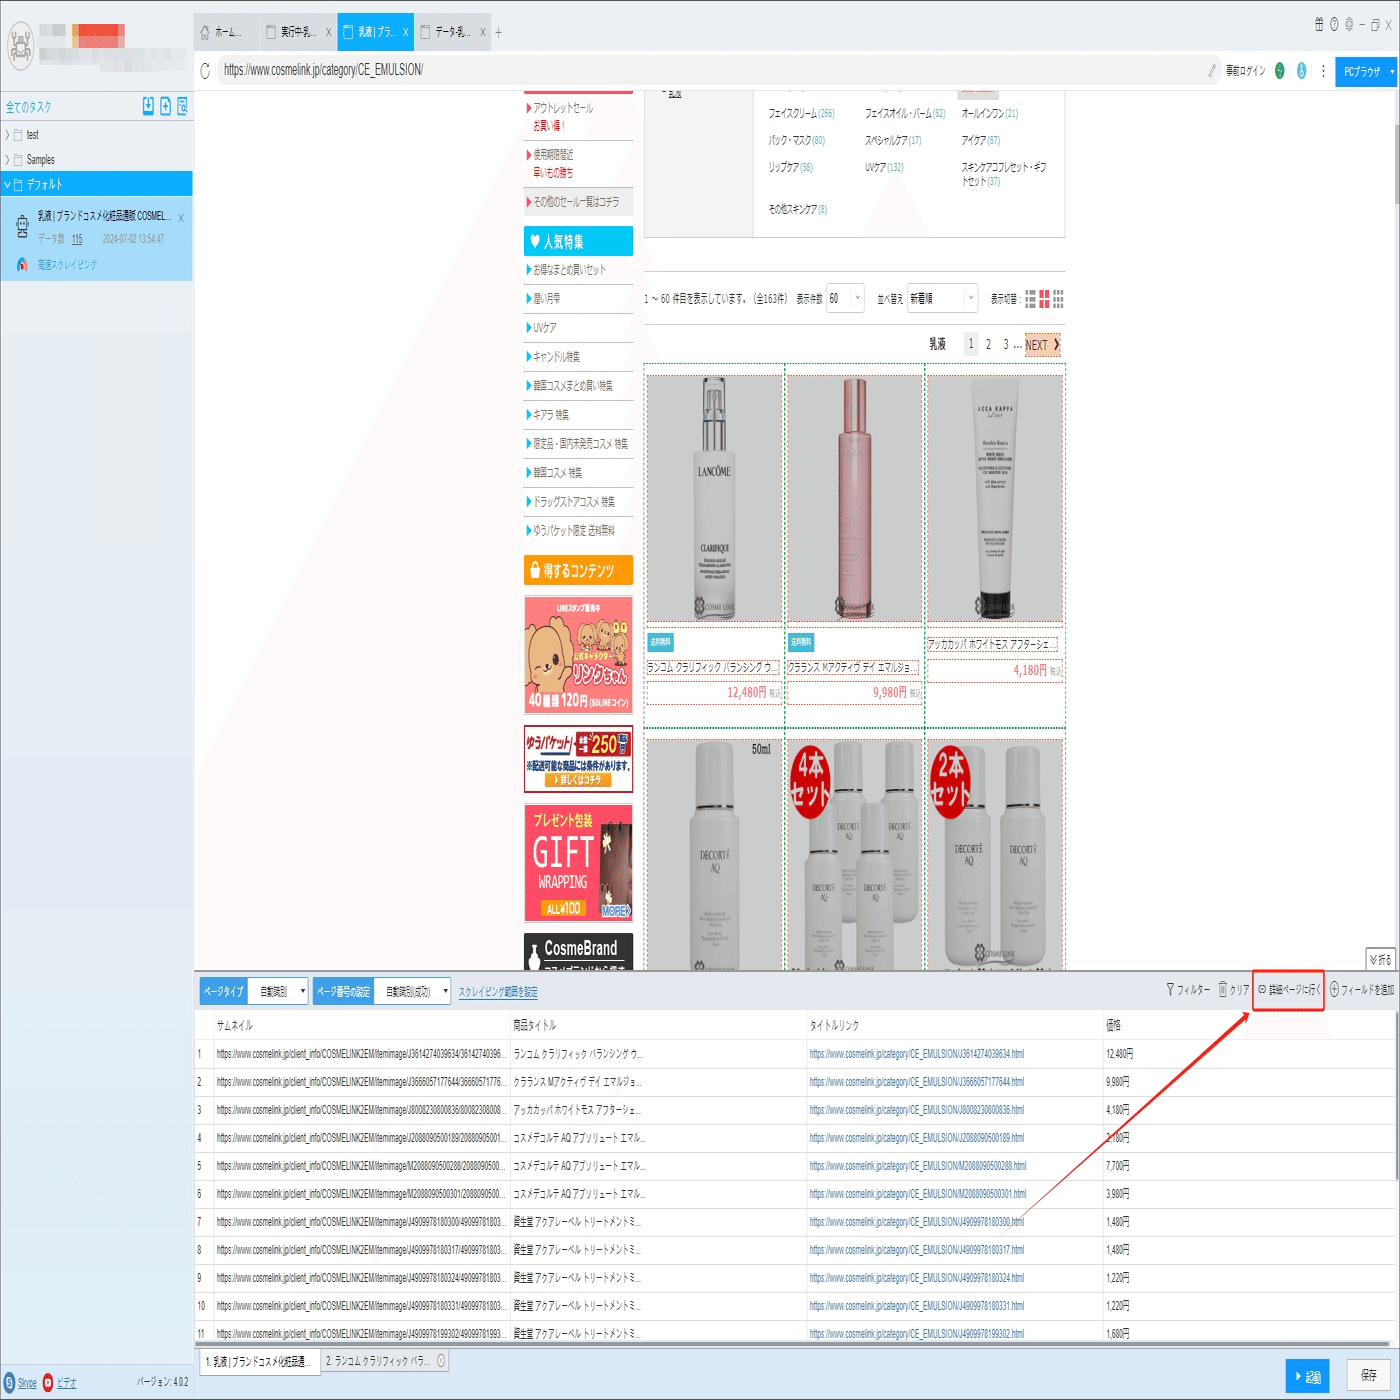
Task: Switch to the 実行中 tab
Action: (296, 32)
